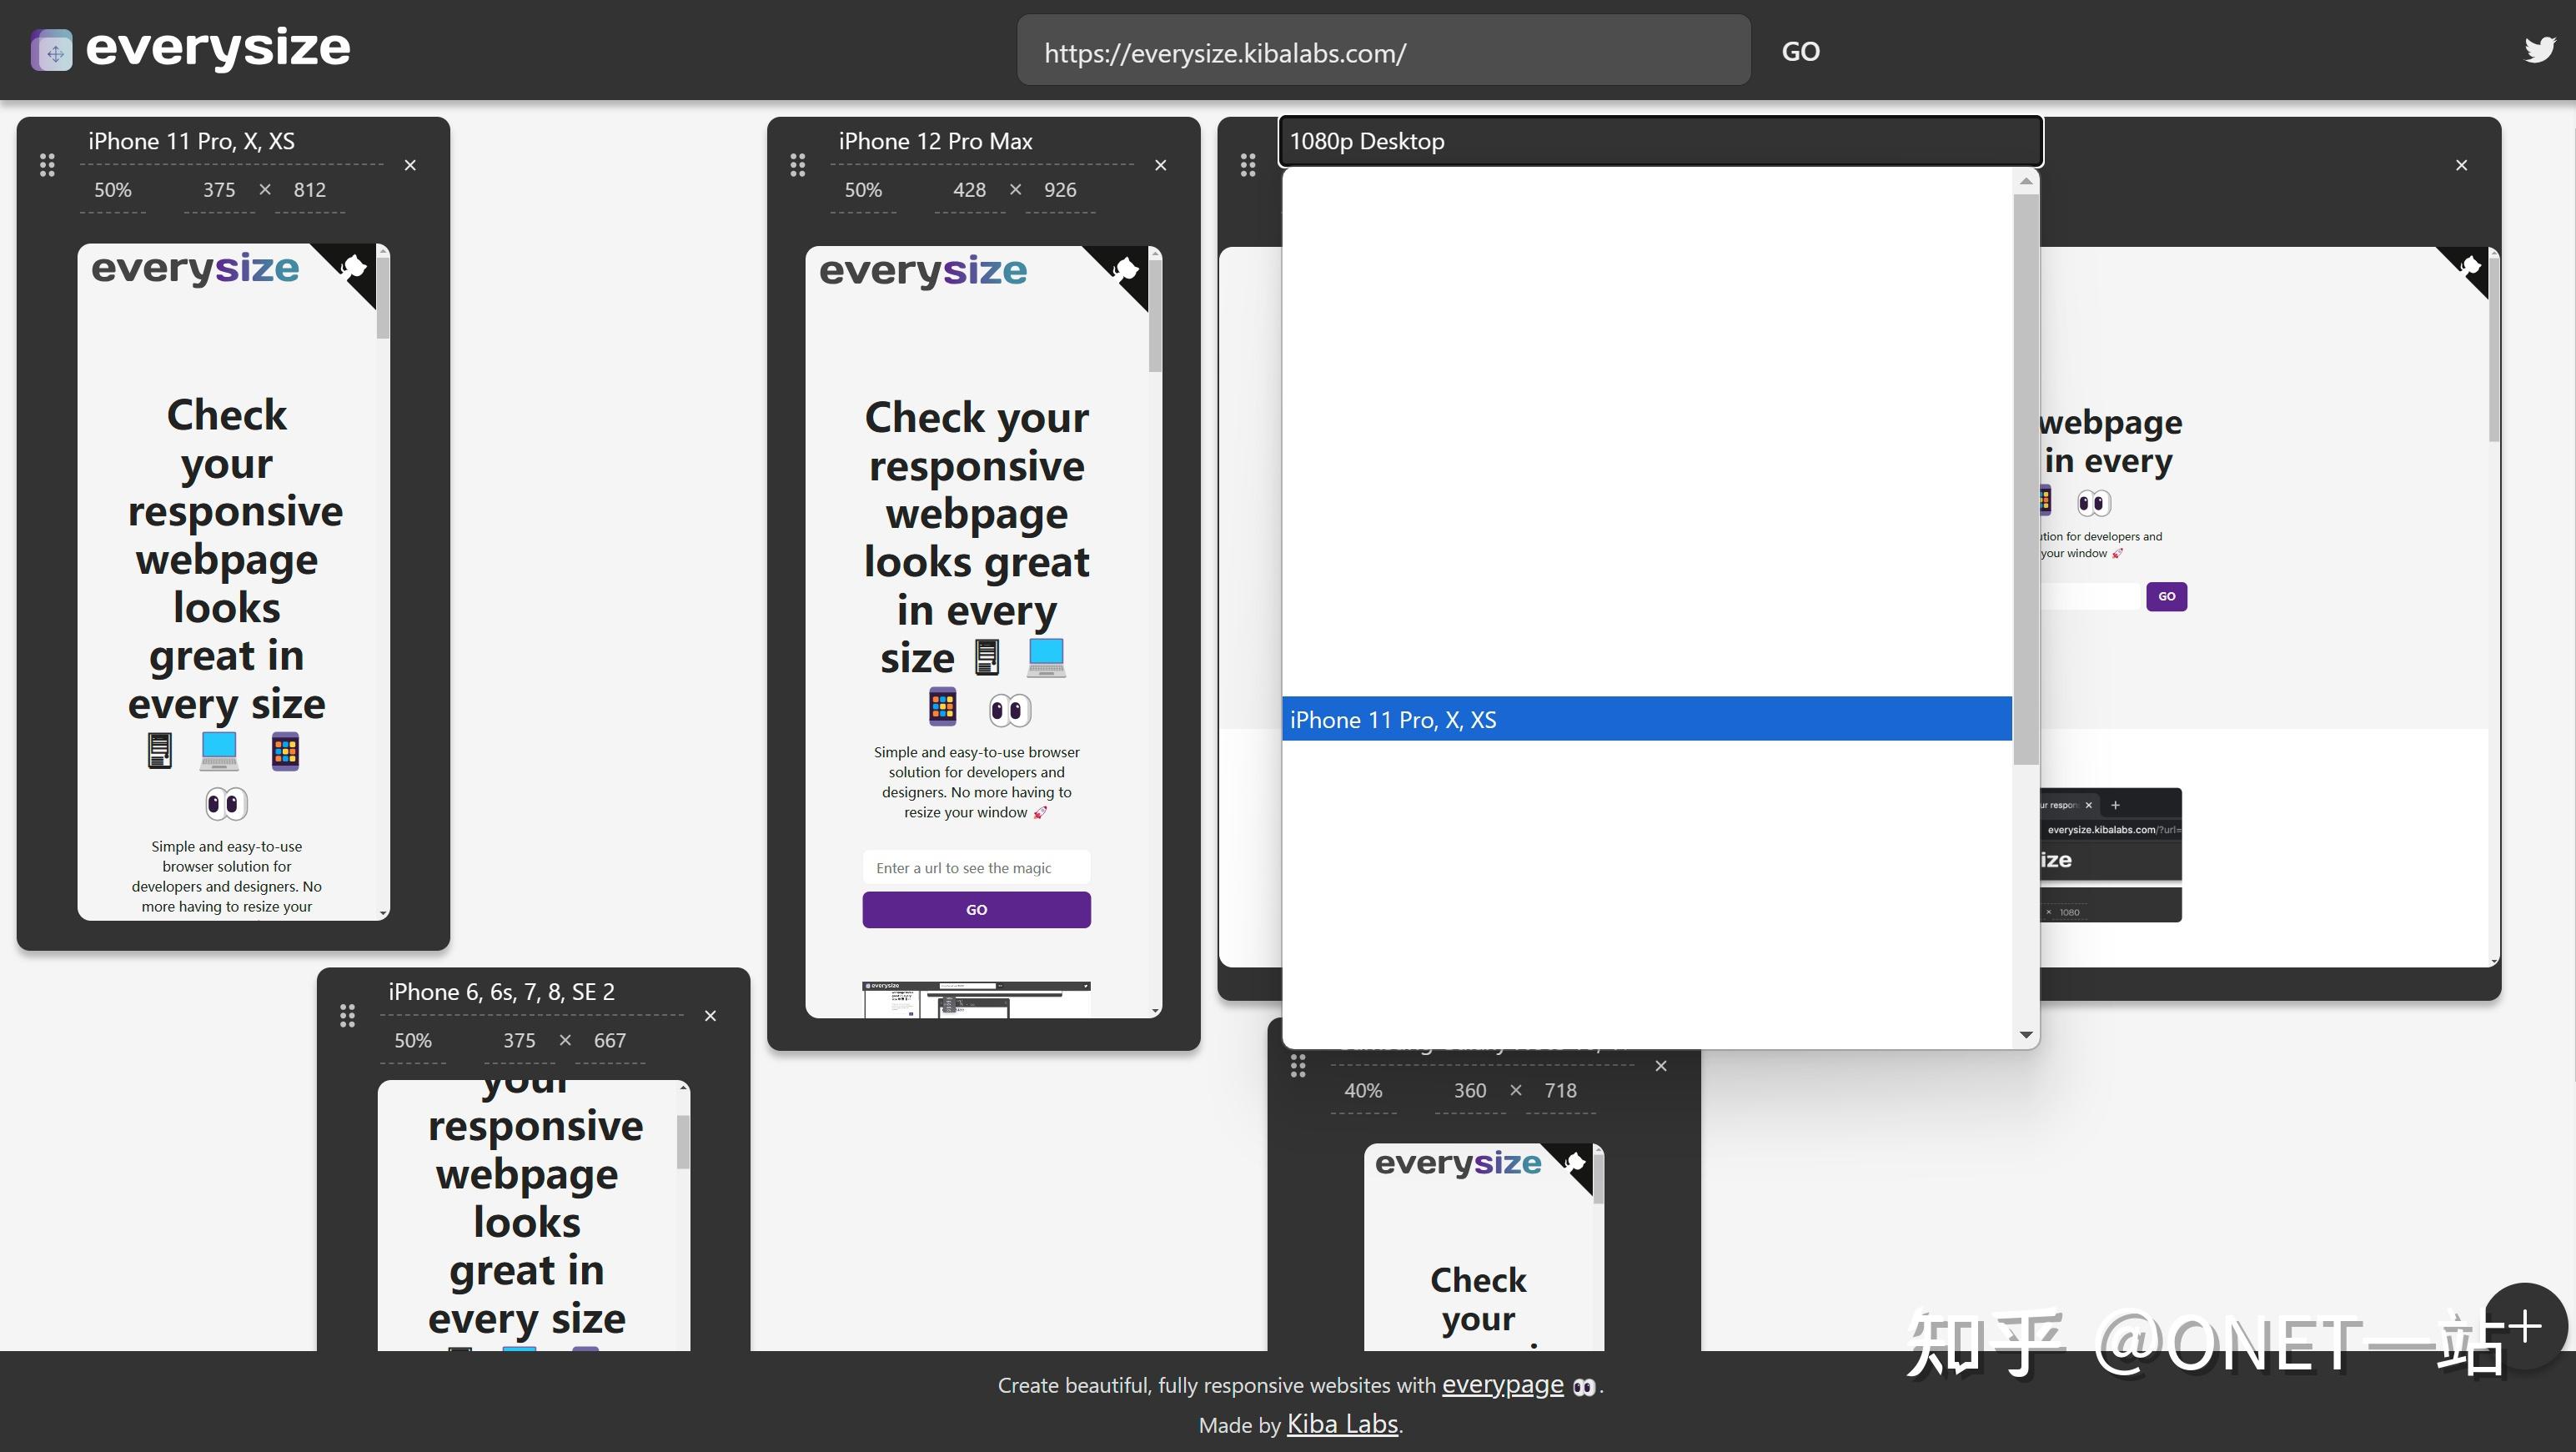Open device dropdown for iPhone 11 Pro, X, XS panel
The width and height of the screenshot is (2576, 1452).
[x=231, y=141]
